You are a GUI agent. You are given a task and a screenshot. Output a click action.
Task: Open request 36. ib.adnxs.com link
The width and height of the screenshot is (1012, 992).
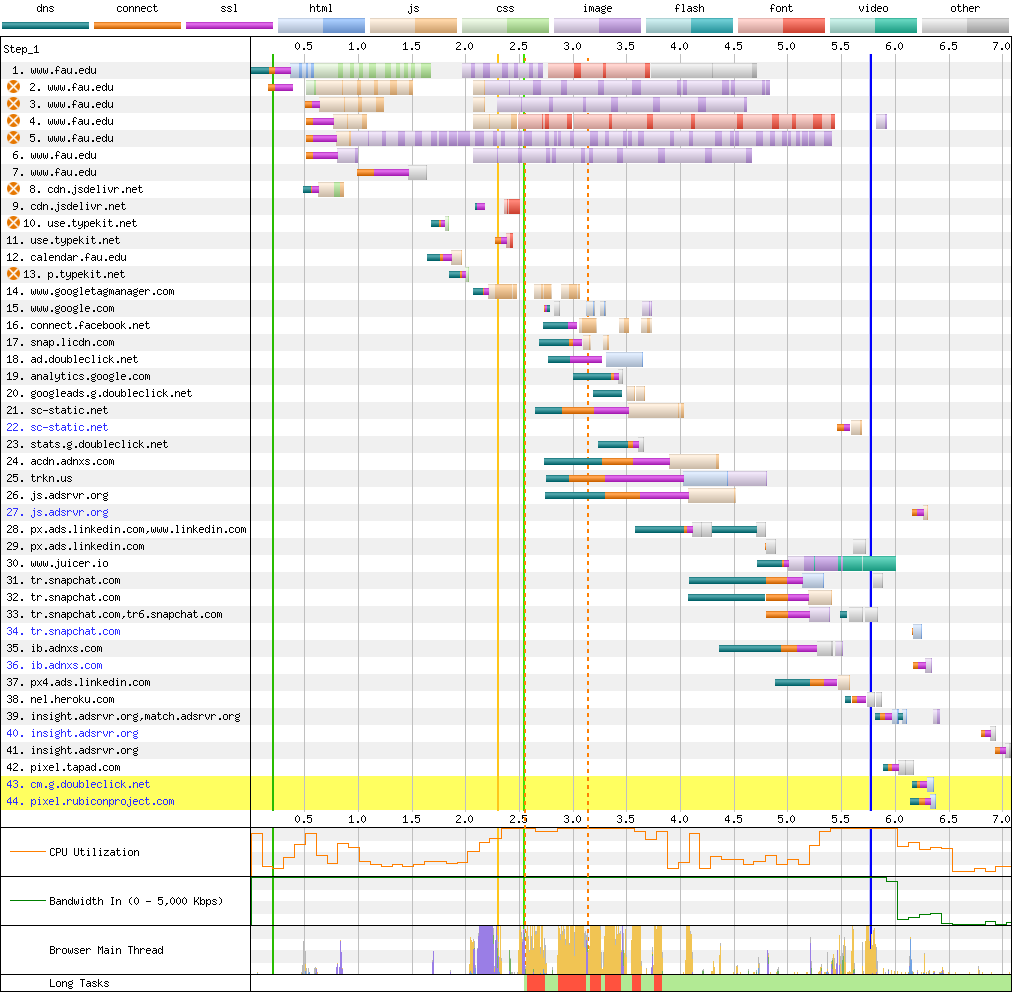[x=54, y=665]
